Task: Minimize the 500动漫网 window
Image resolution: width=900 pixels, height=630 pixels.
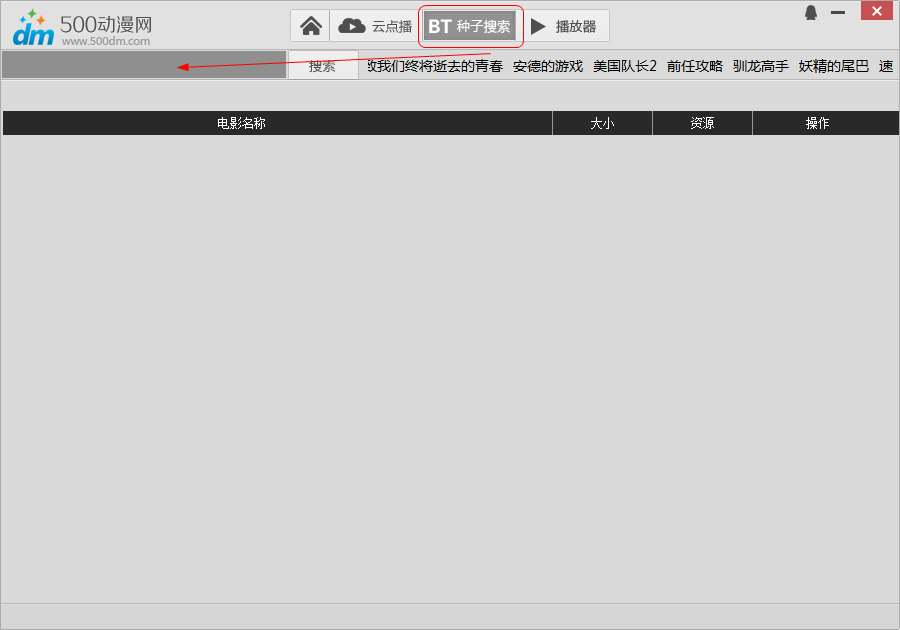Action: 838,12
